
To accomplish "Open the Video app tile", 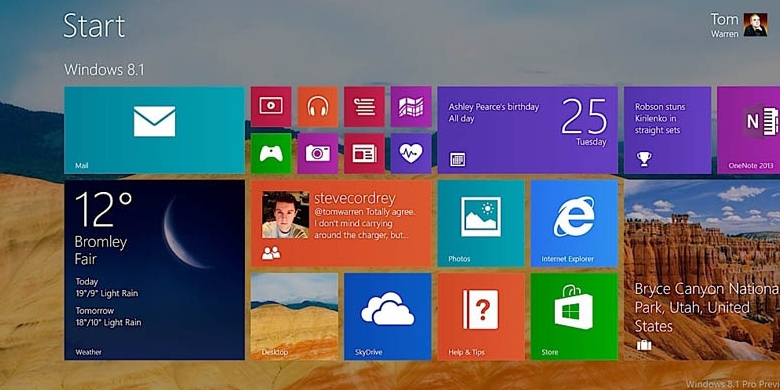I will (271, 106).
